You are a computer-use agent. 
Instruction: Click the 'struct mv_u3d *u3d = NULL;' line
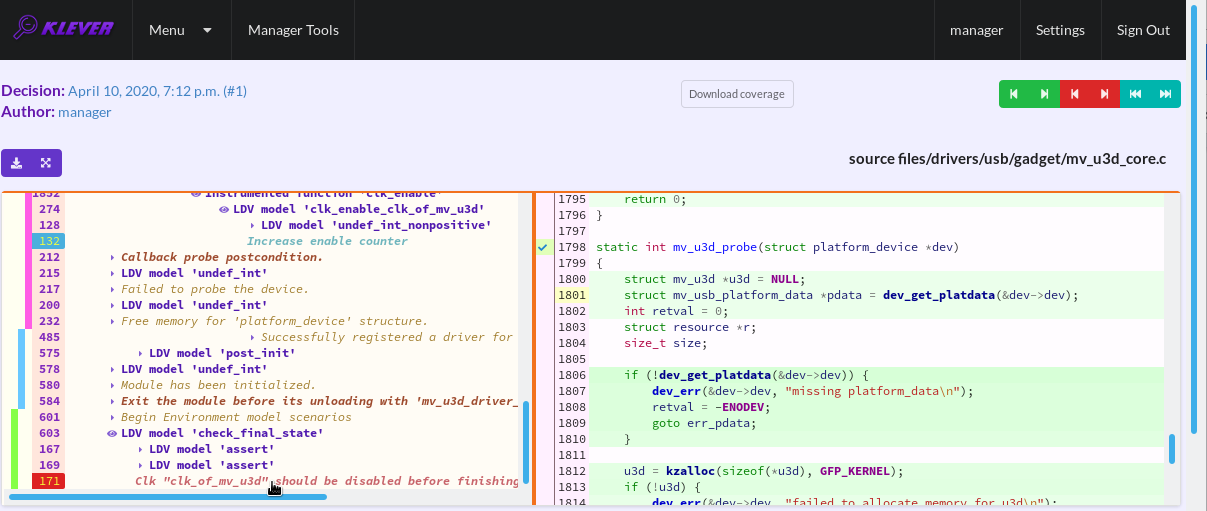click(x=714, y=279)
